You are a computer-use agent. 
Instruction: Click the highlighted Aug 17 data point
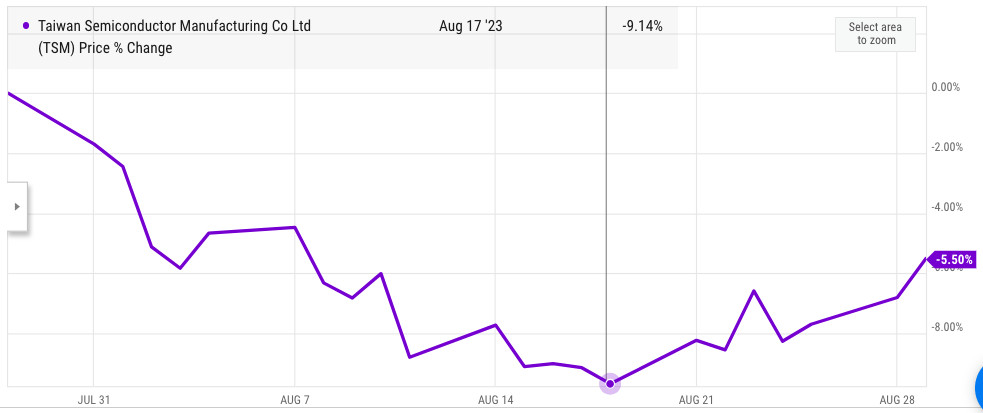click(609, 382)
